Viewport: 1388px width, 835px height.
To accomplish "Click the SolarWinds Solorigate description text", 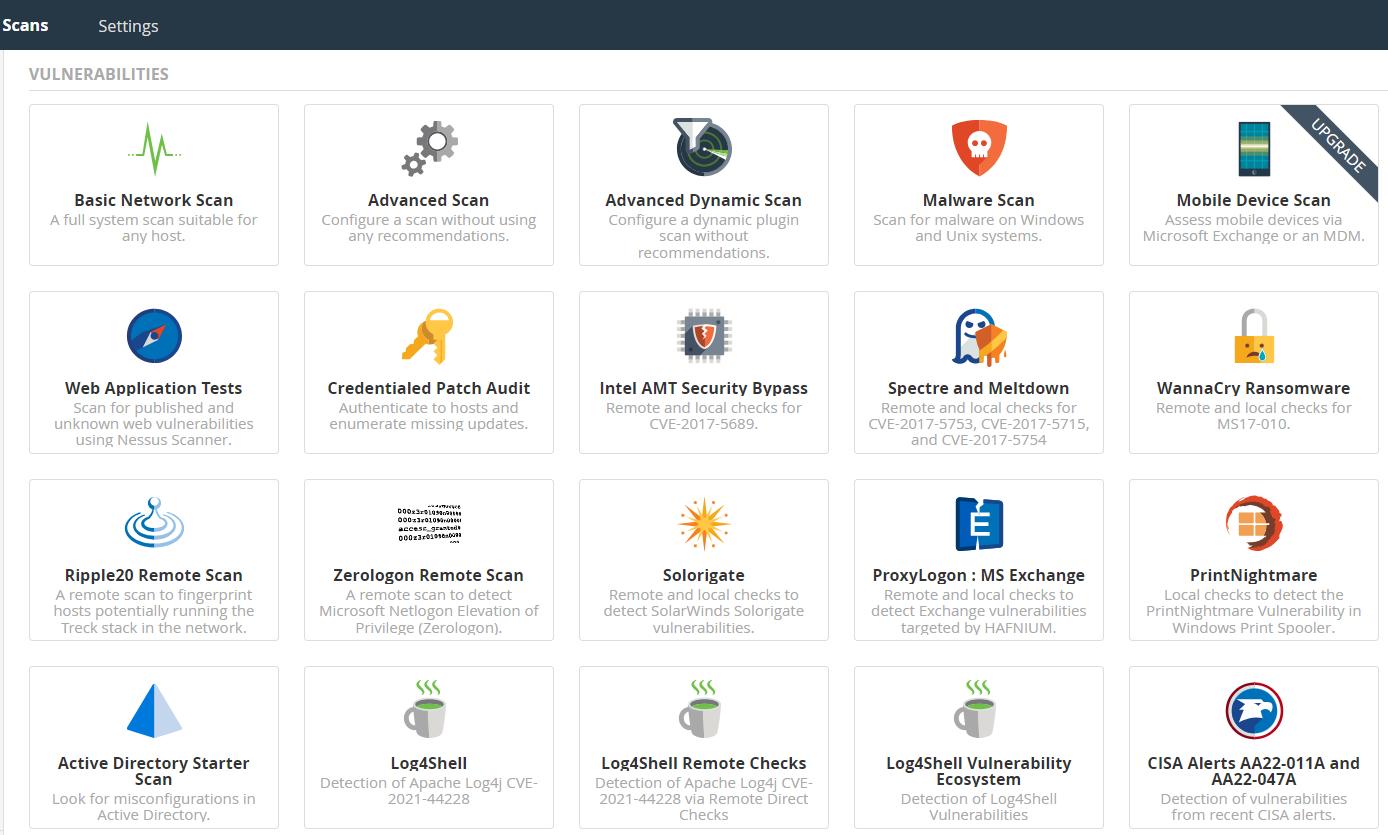I will [704, 611].
